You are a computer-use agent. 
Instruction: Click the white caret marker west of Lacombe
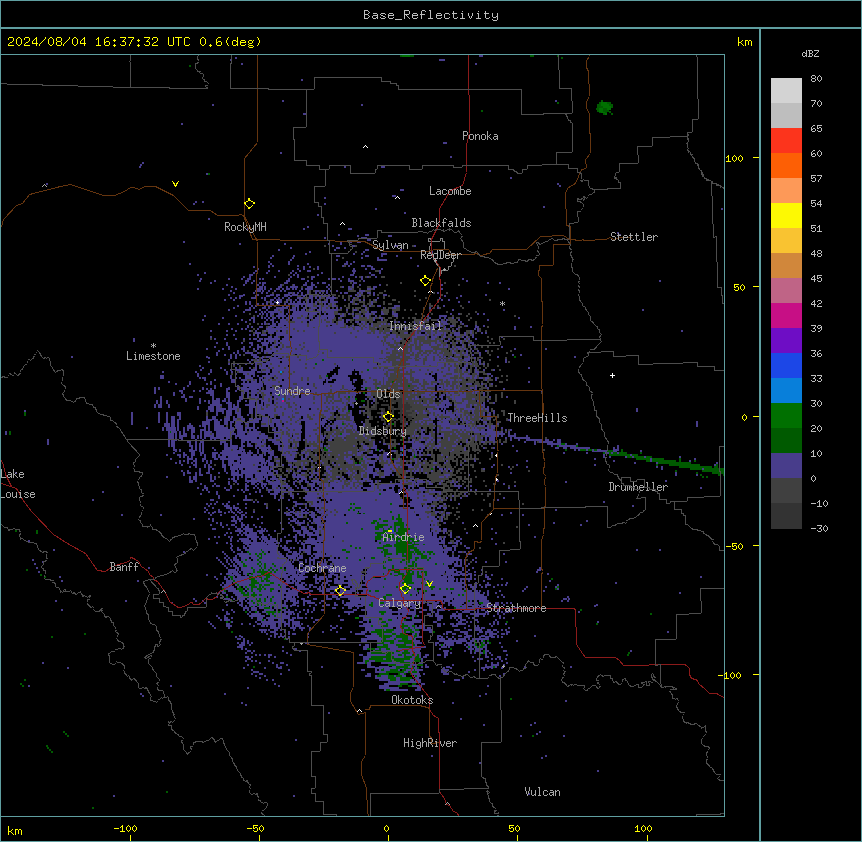[x=397, y=197]
